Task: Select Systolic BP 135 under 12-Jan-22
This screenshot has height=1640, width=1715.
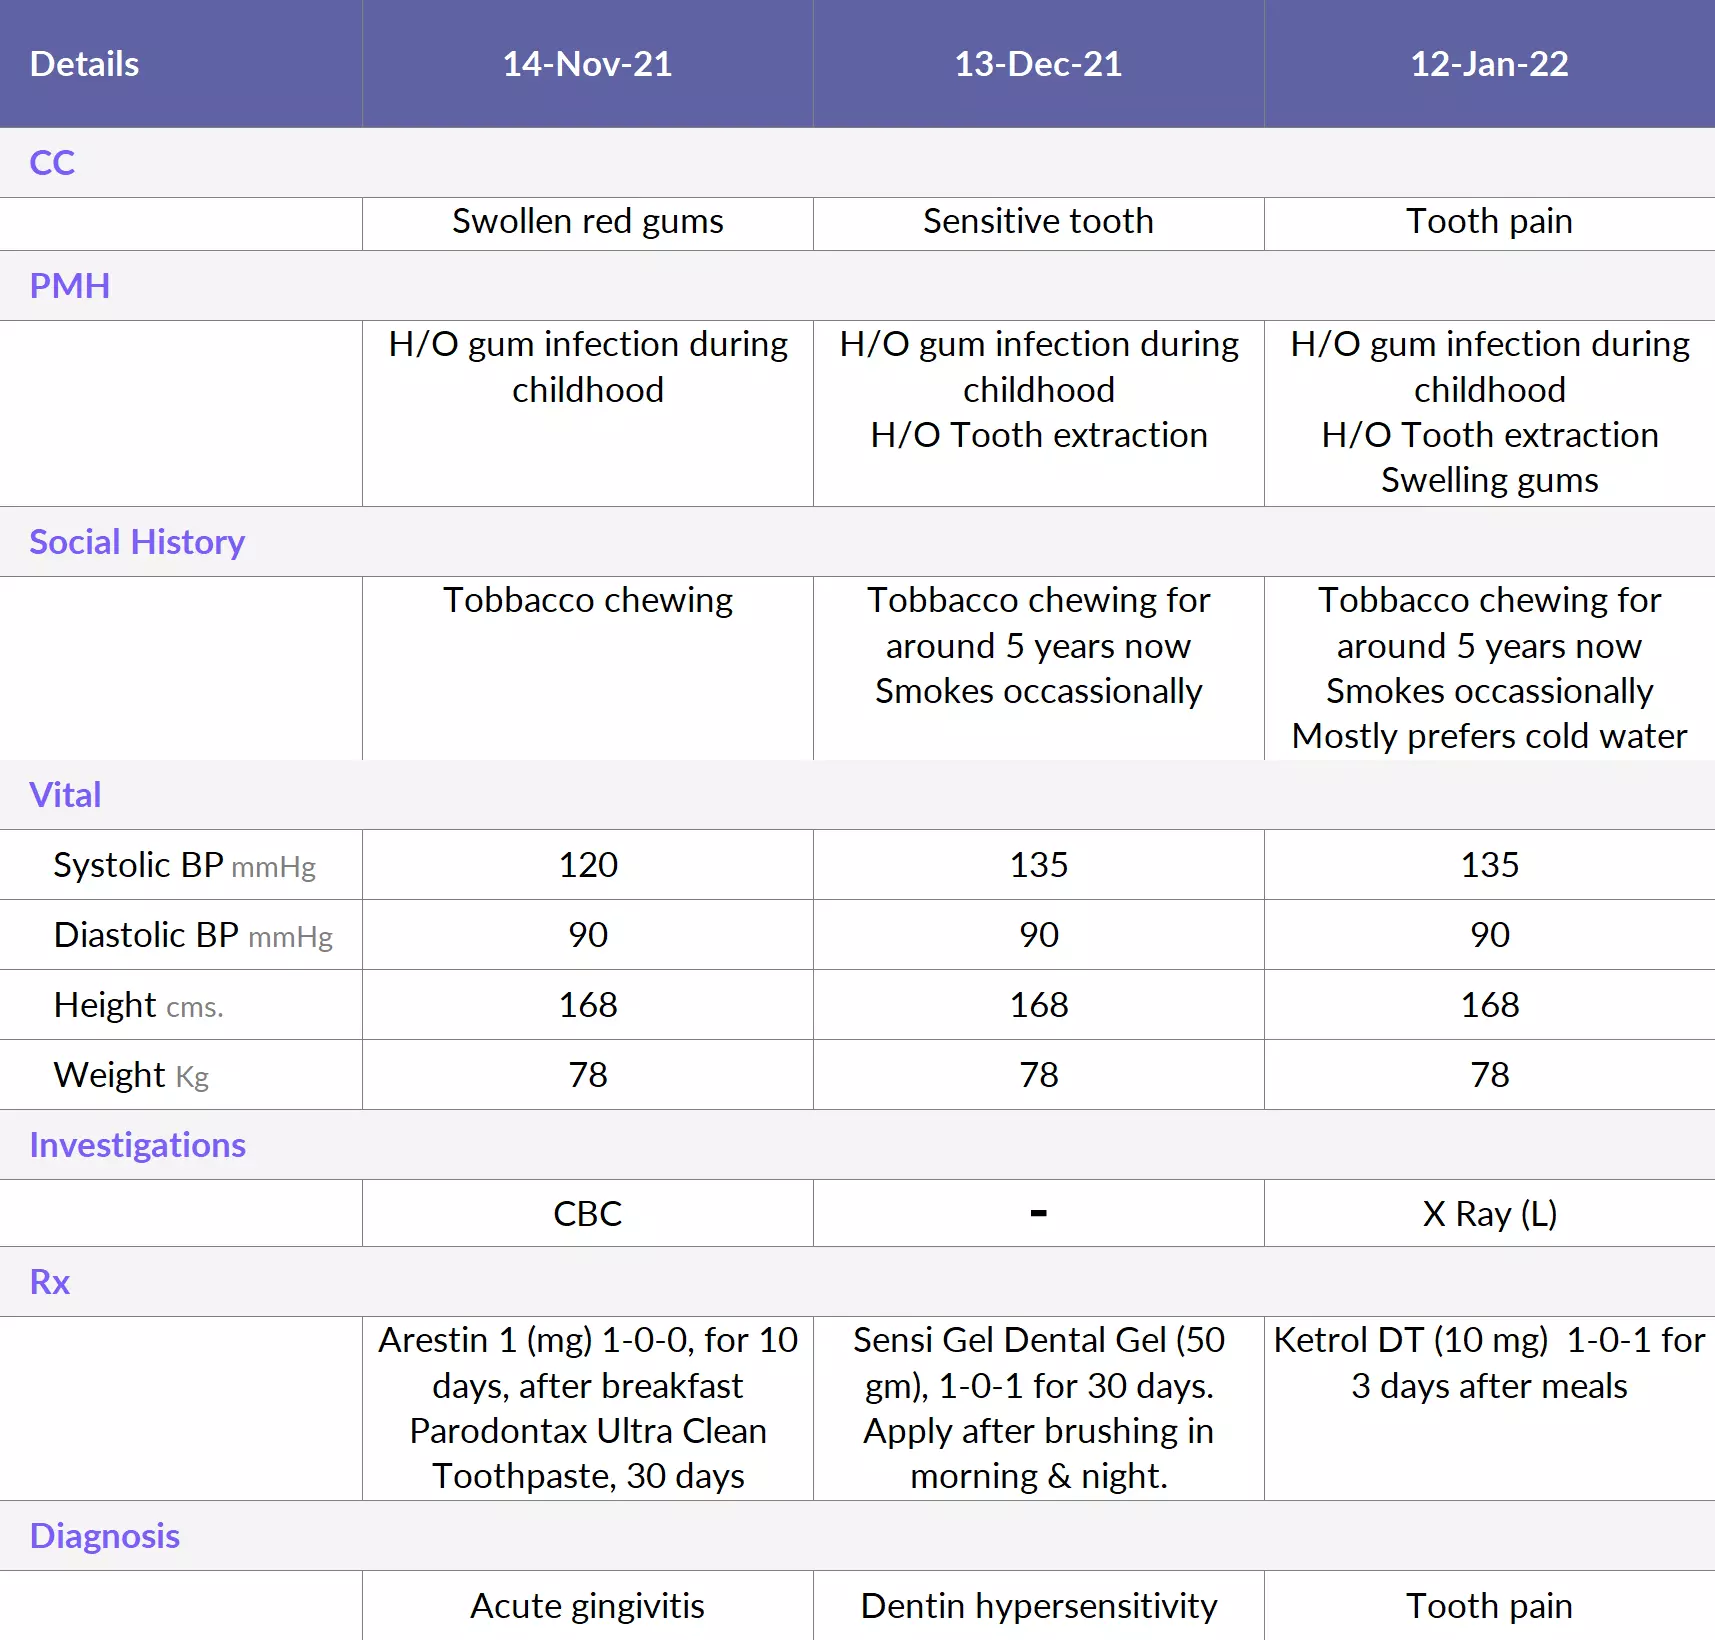Action: [x=1490, y=865]
